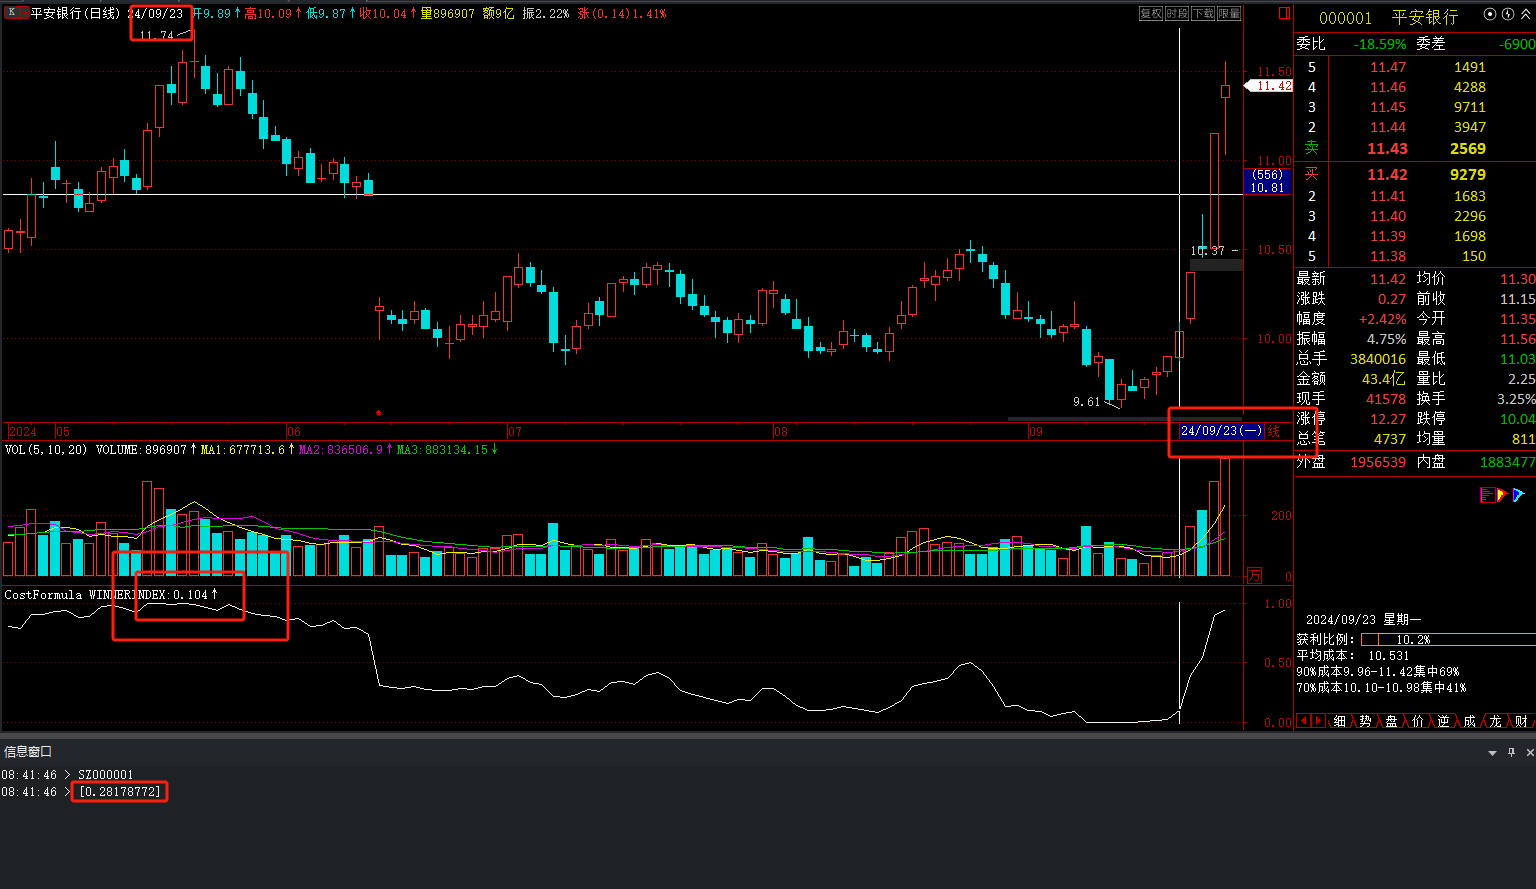Click the right red arrow before 细 tab

(x=1319, y=721)
